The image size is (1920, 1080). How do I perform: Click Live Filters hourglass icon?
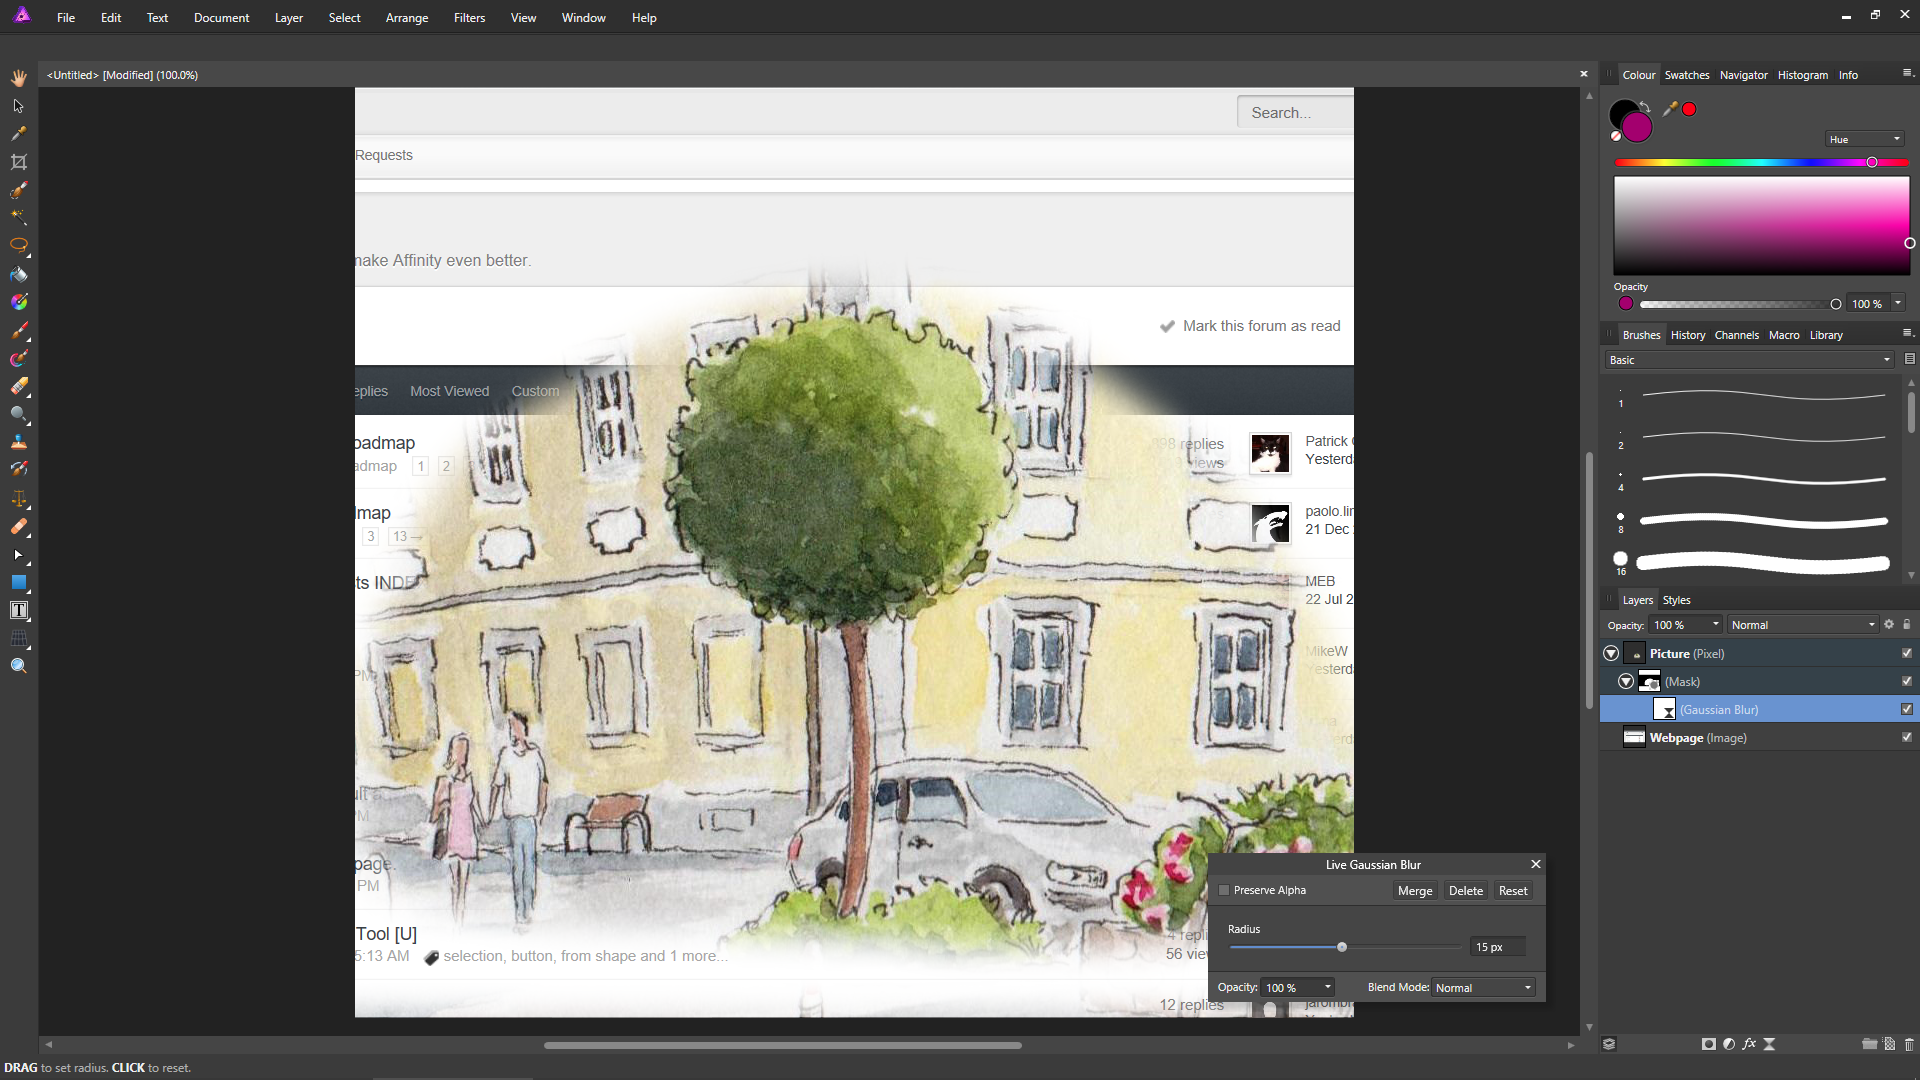(x=1769, y=1044)
